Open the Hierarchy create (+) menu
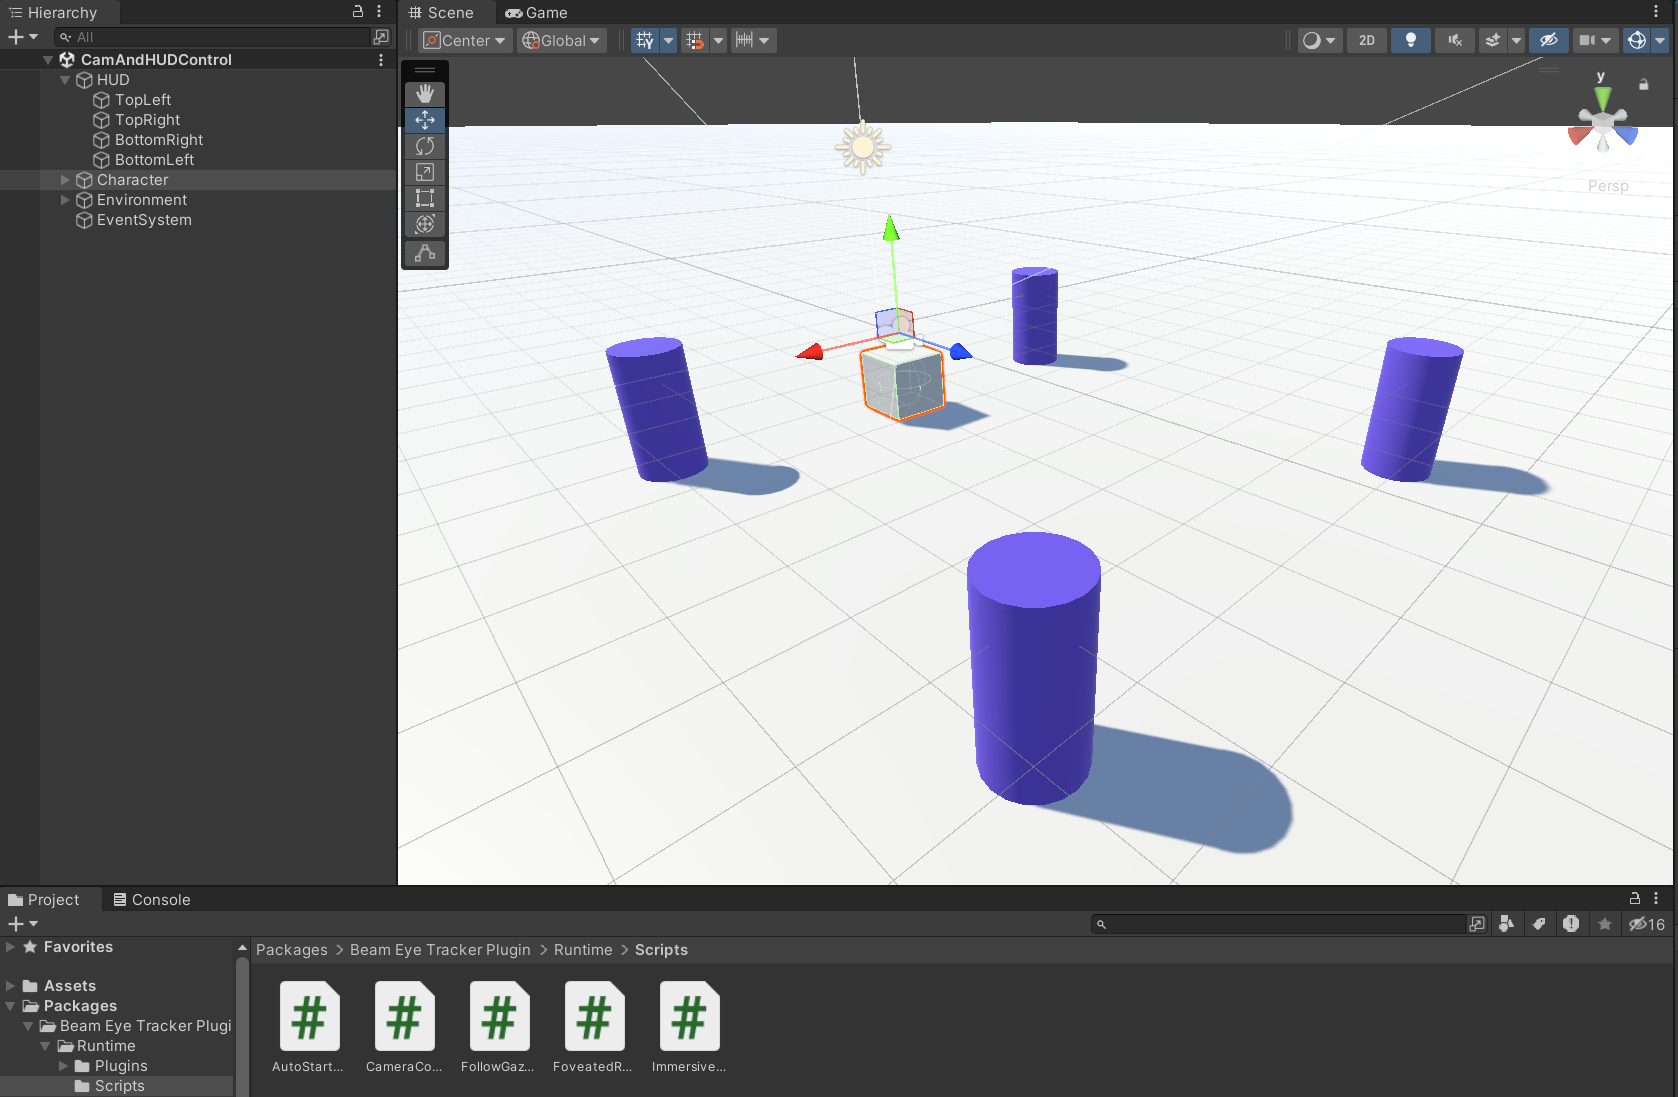Image resolution: width=1678 pixels, height=1097 pixels. click(22, 37)
